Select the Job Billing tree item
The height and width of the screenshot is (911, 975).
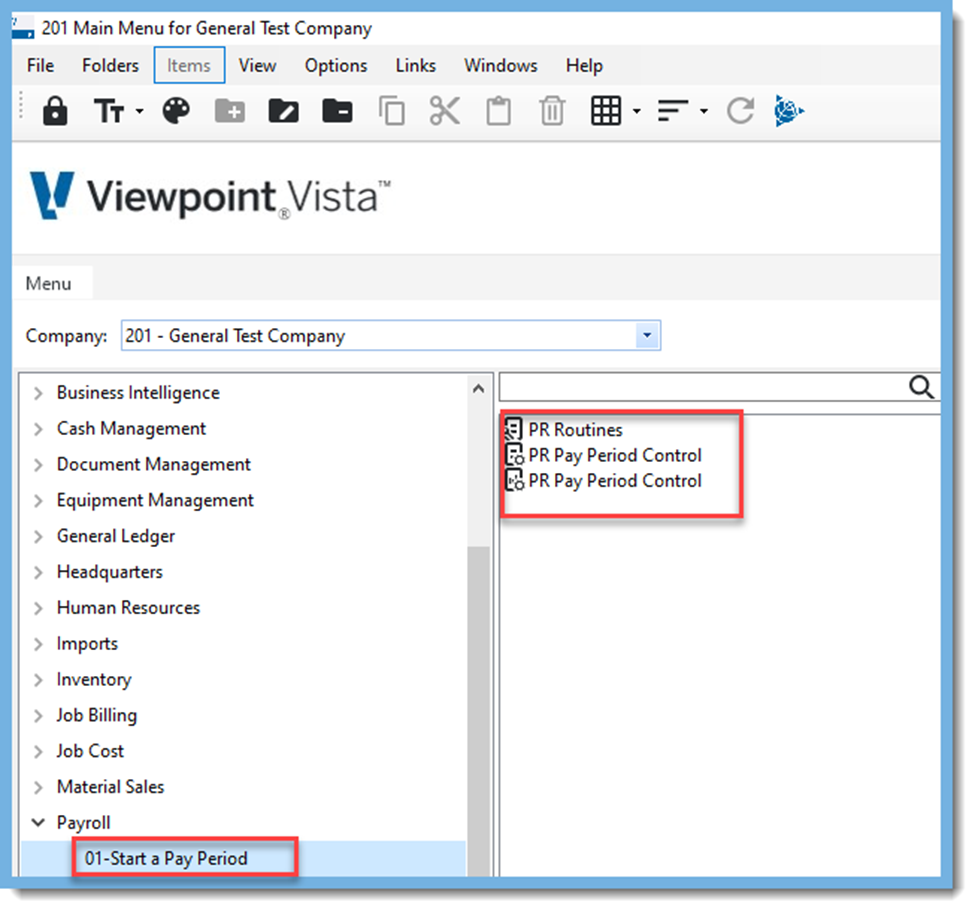(96, 716)
